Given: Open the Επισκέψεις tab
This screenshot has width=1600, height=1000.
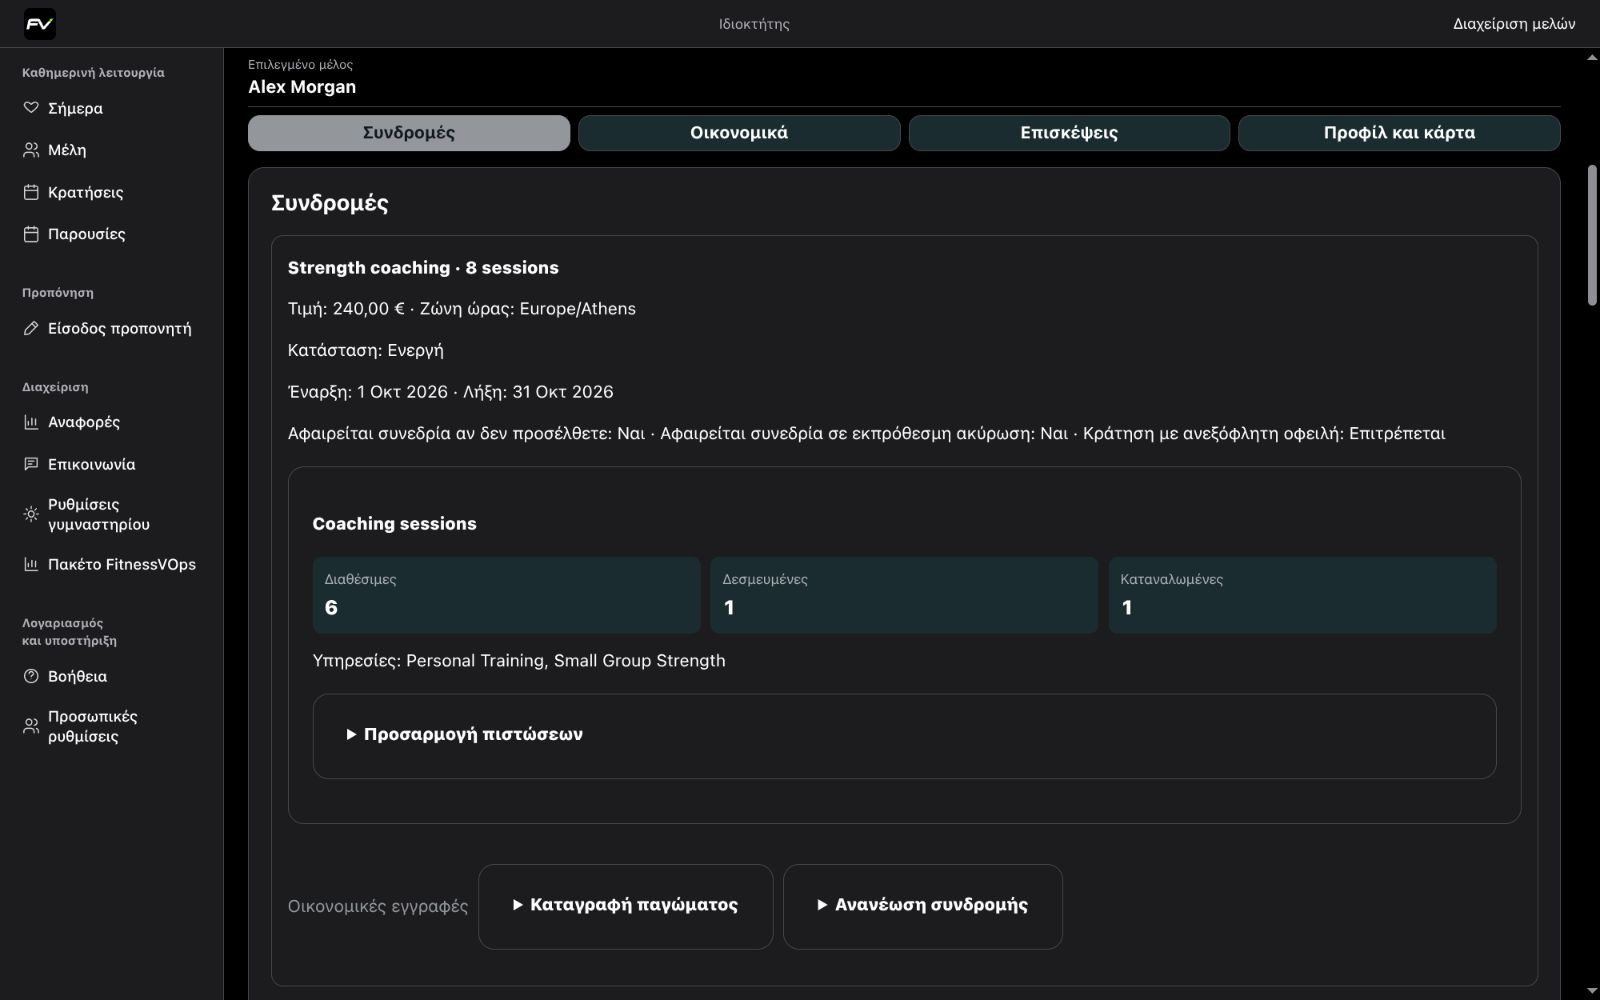Looking at the screenshot, I should pyautogui.click(x=1069, y=133).
